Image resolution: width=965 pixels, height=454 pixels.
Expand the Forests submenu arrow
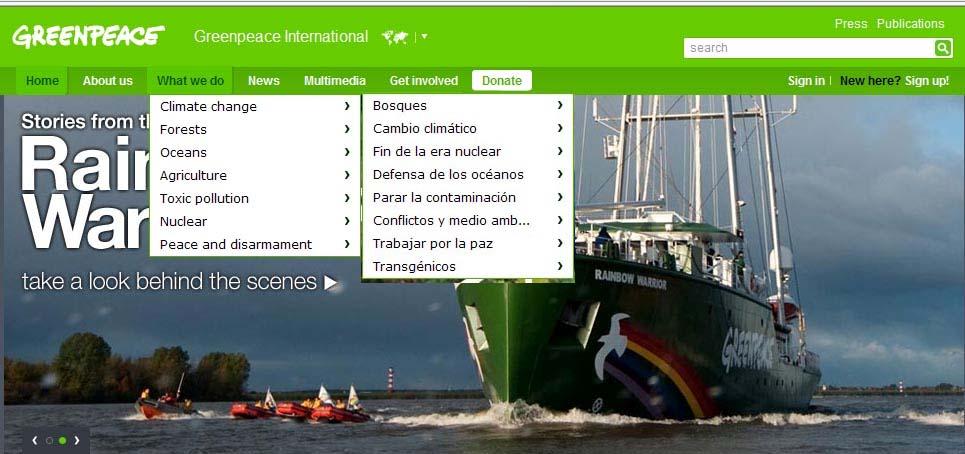pyautogui.click(x=347, y=129)
